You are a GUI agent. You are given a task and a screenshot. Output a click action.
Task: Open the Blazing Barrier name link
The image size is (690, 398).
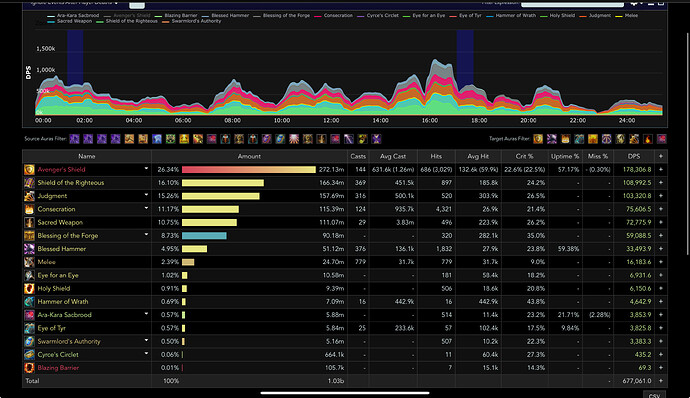click(58, 368)
